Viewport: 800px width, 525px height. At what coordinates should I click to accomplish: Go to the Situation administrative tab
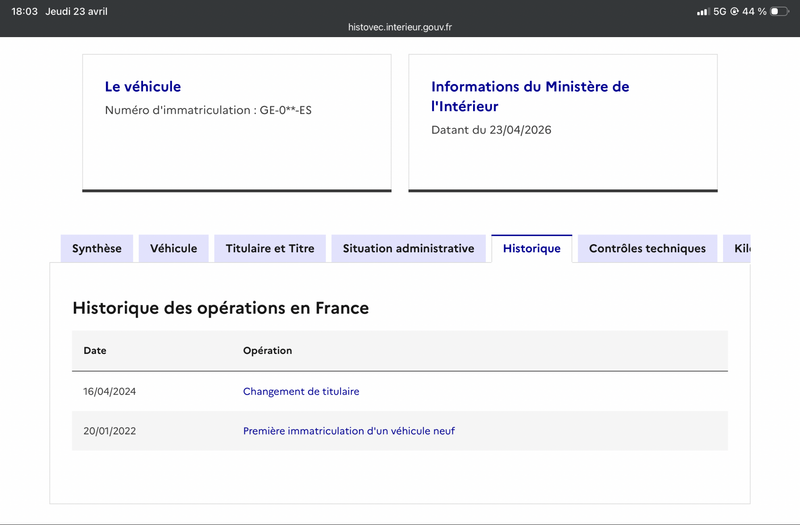point(408,249)
